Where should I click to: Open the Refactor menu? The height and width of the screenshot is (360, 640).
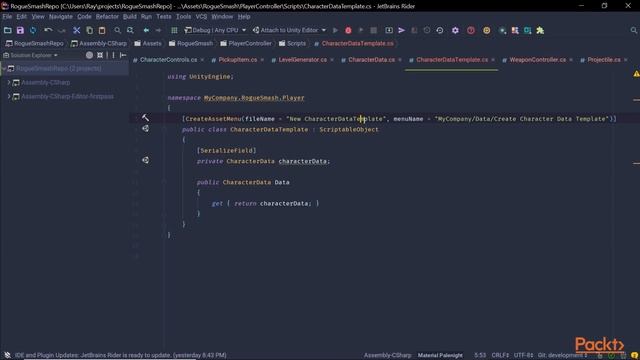click(107, 17)
